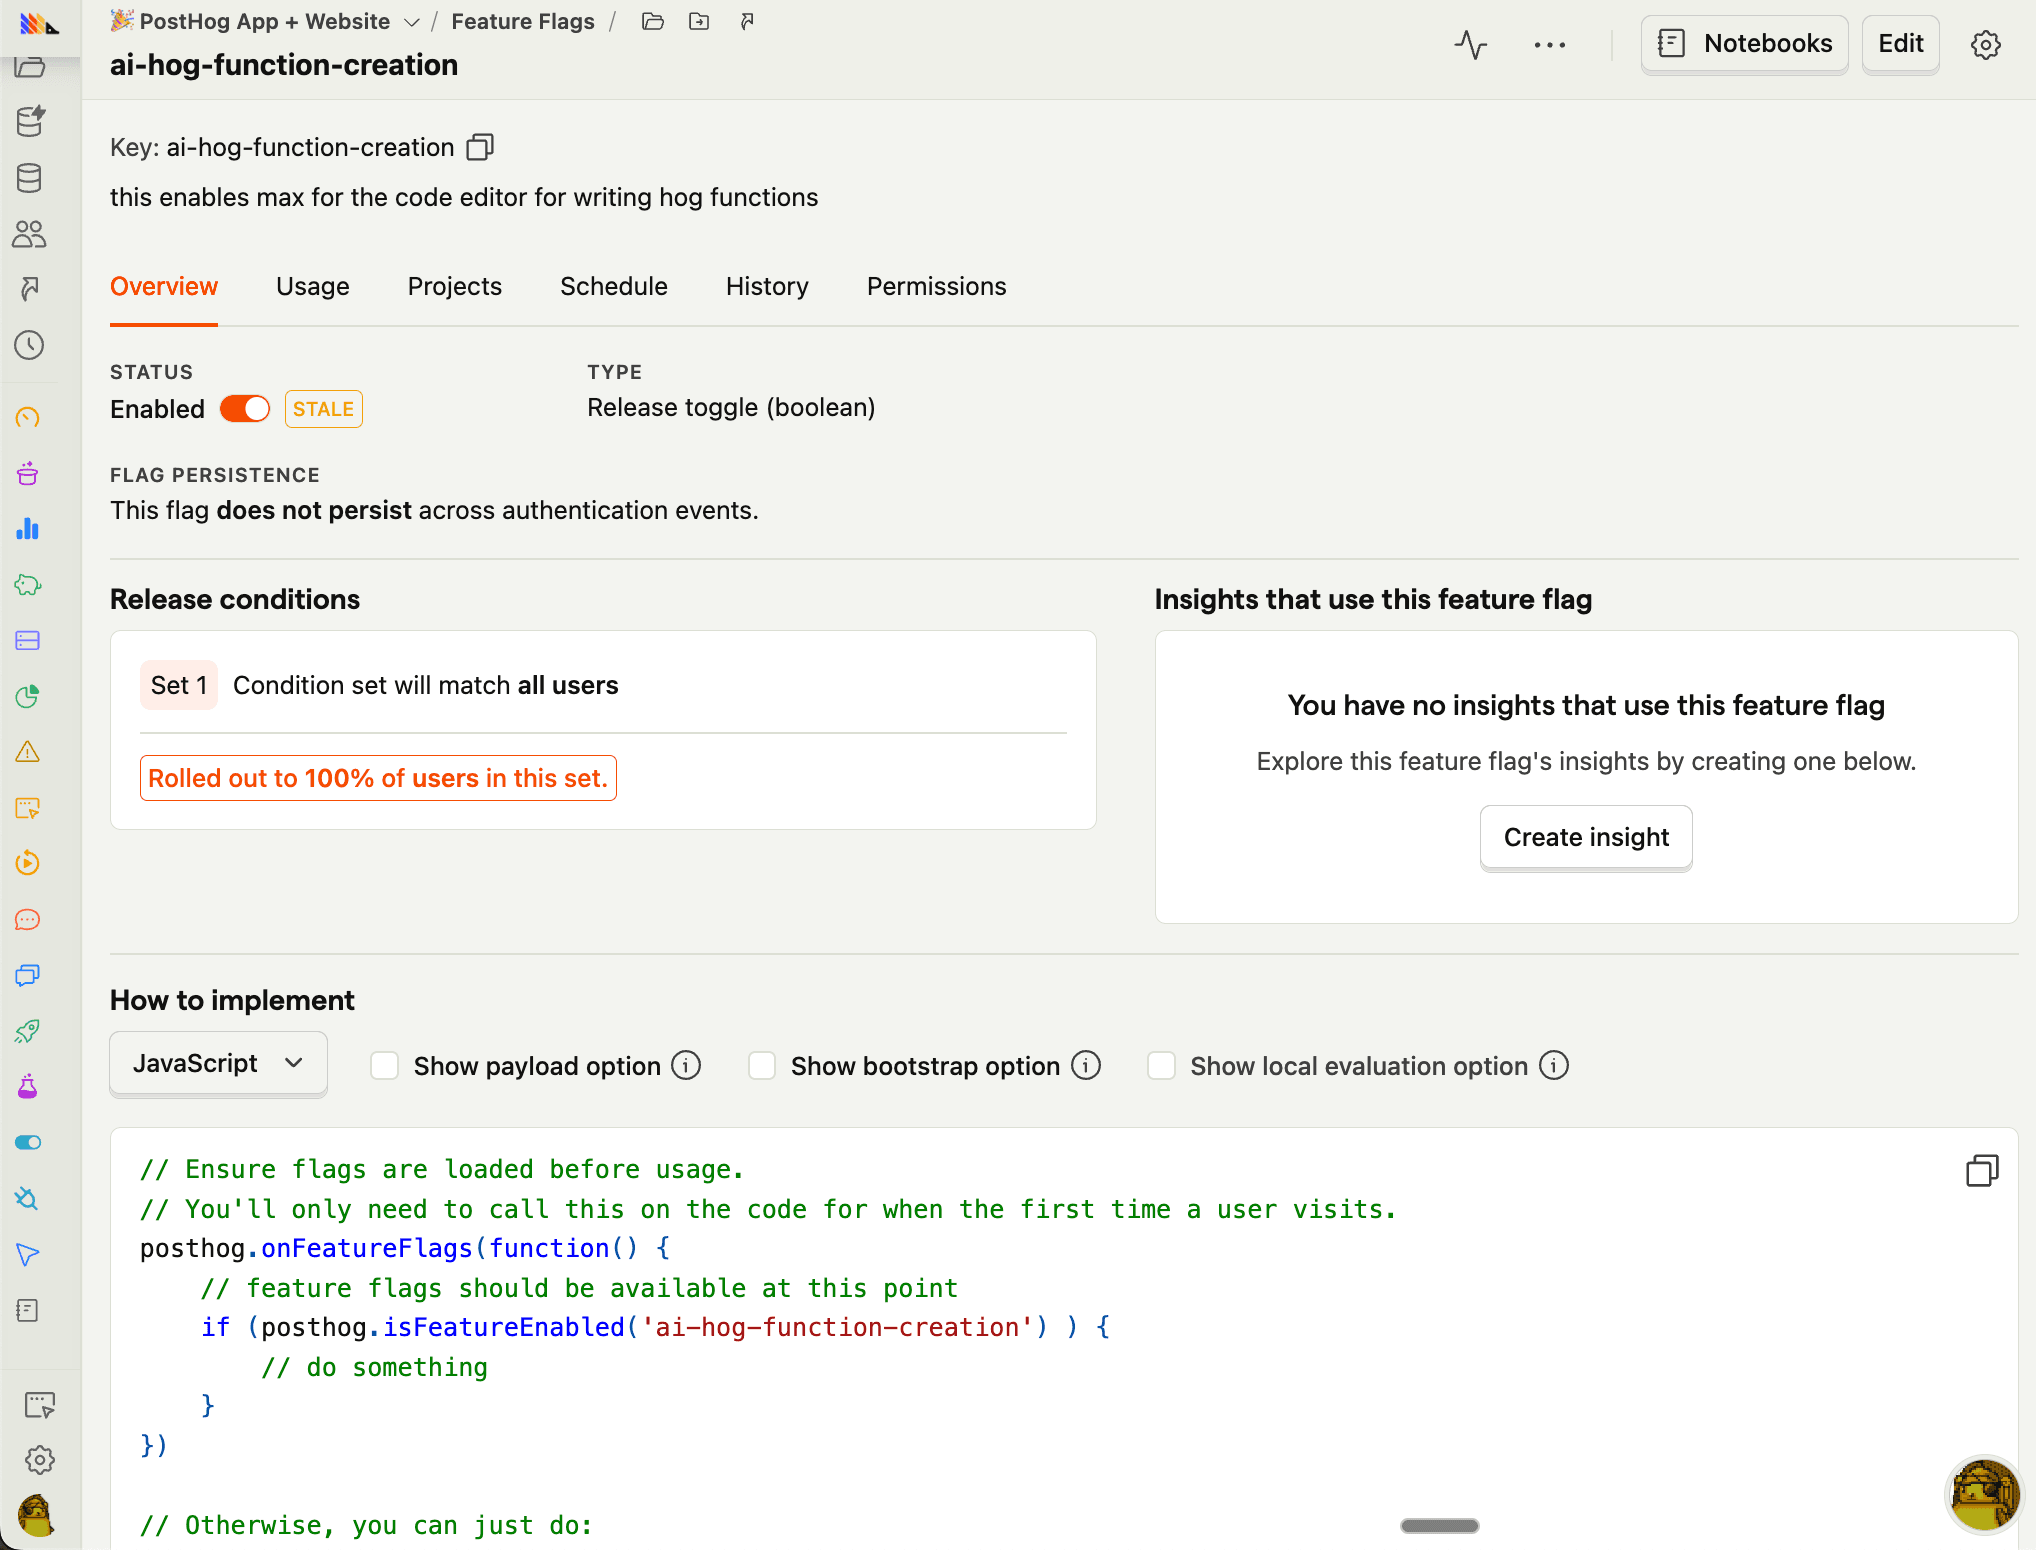Open the session replay circular play icon
2036x1550 pixels.
point(28,863)
